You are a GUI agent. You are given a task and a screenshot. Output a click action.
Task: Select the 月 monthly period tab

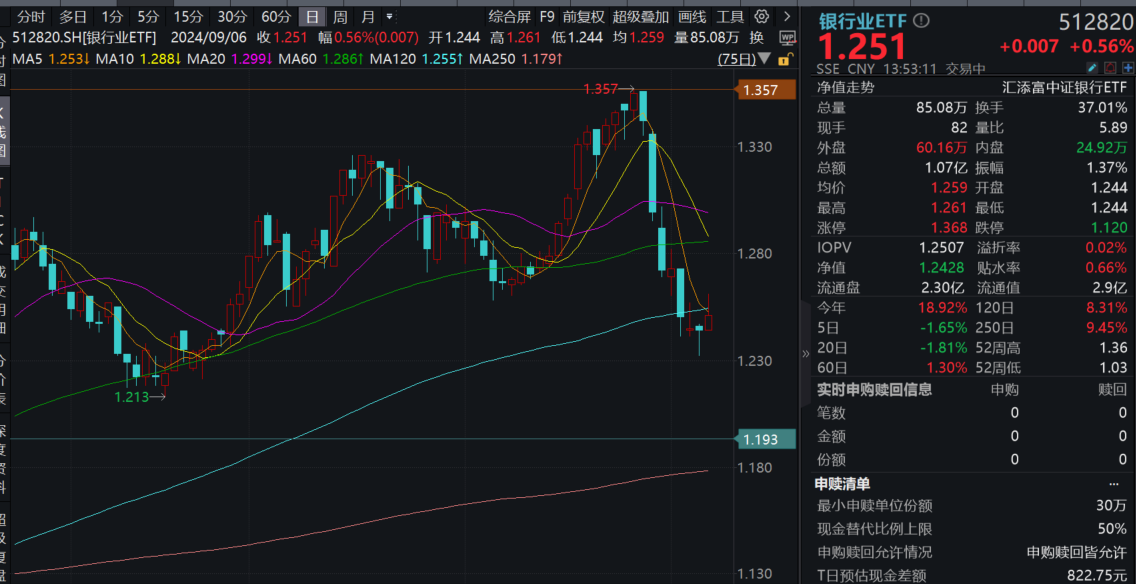click(x=368, y=16)
